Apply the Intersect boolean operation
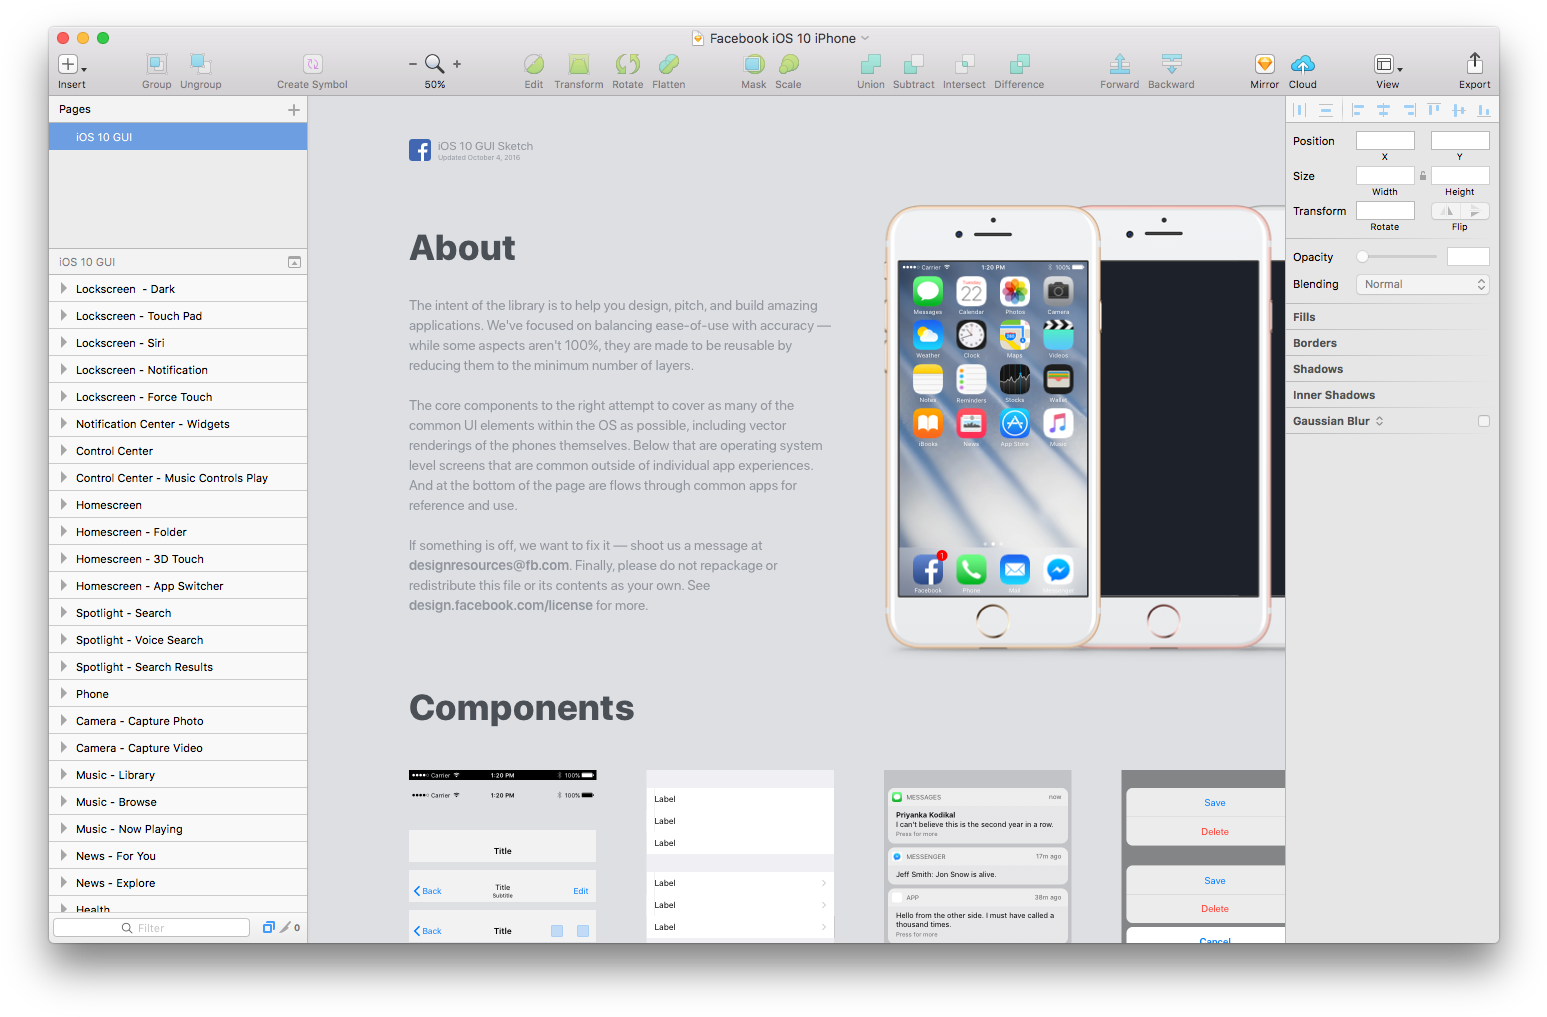The image size is (1547, 1017). pos(964,64)
